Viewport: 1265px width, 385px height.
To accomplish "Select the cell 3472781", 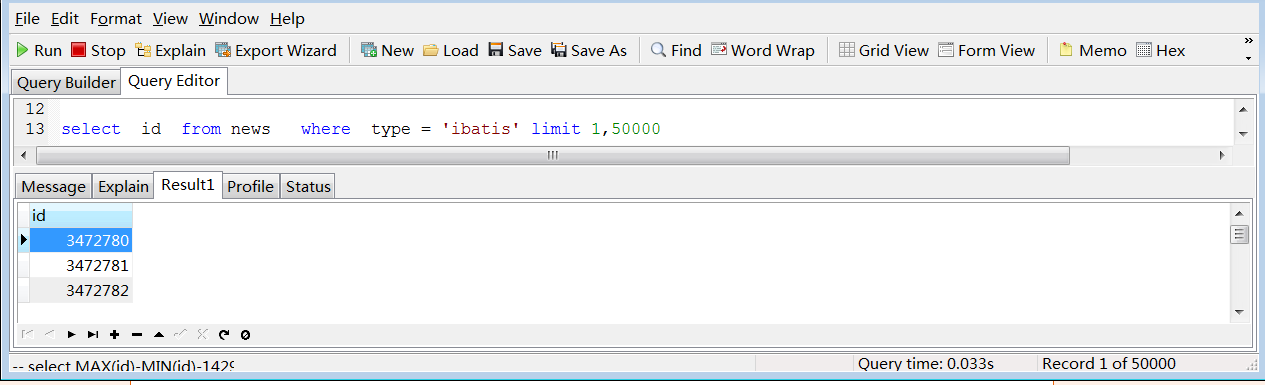I will (81, 266).
